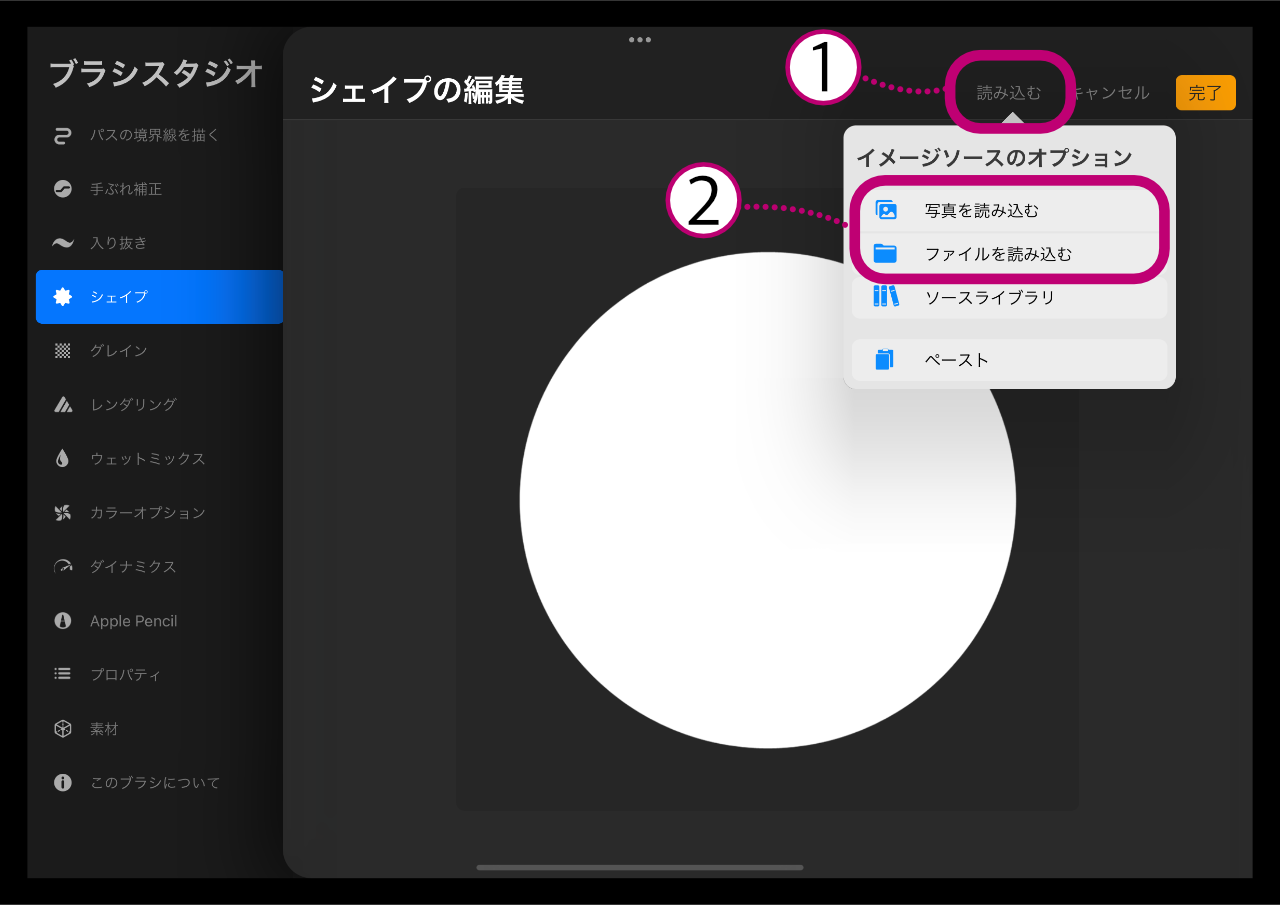Image resolution: width=1280 pixels, height=905 pixels.
Task: Click the books icon beside ソースライブラリ
Action: click(x=885, y=296)
